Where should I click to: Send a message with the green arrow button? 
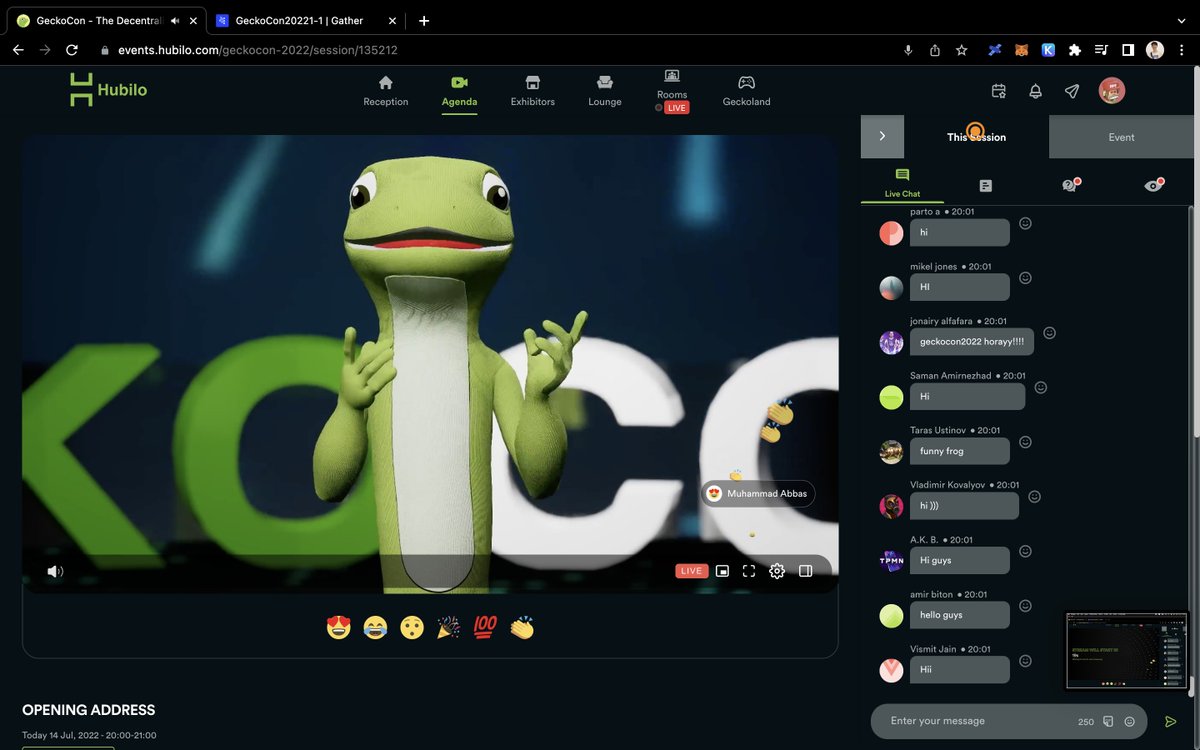(1171, 720)
